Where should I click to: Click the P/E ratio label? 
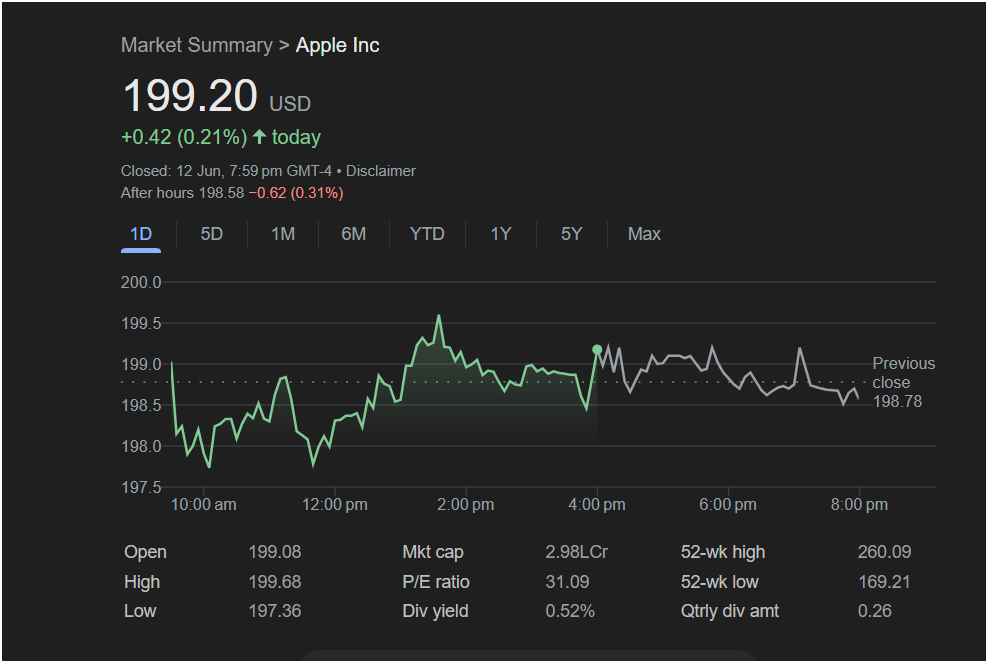pyautogui.click(x=436, y=582)
